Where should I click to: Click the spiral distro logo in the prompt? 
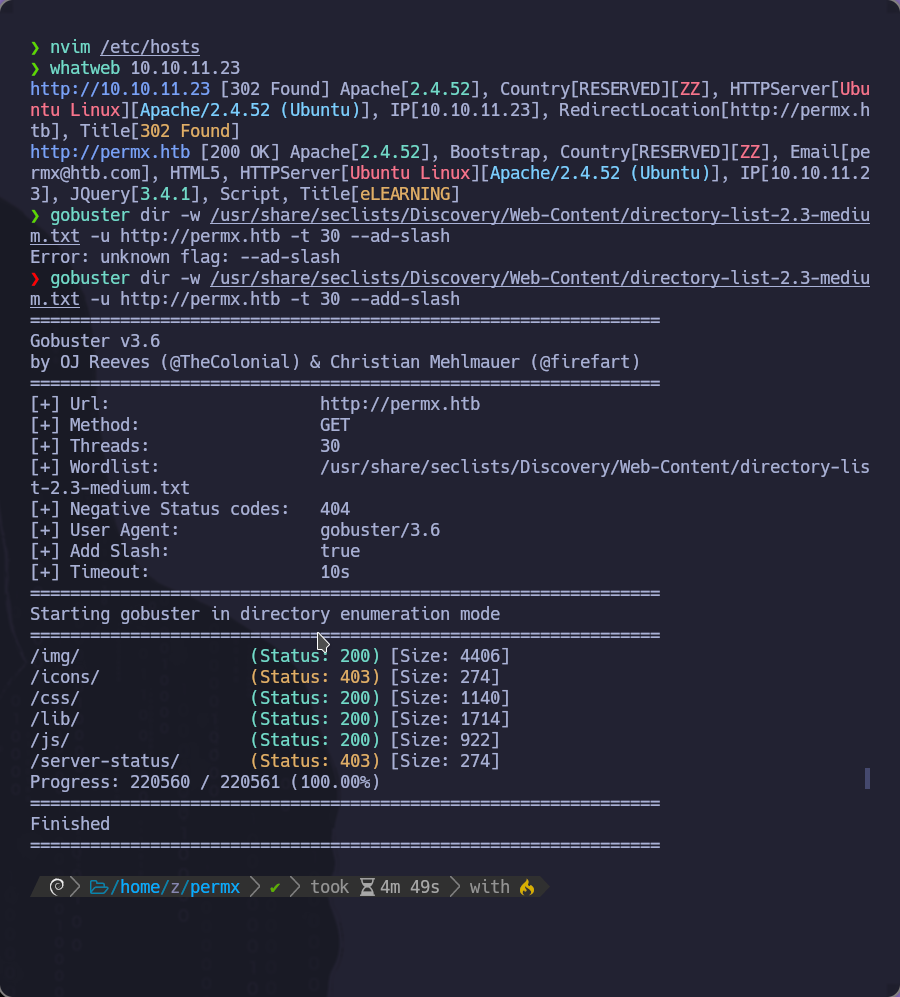click(57, 886)
